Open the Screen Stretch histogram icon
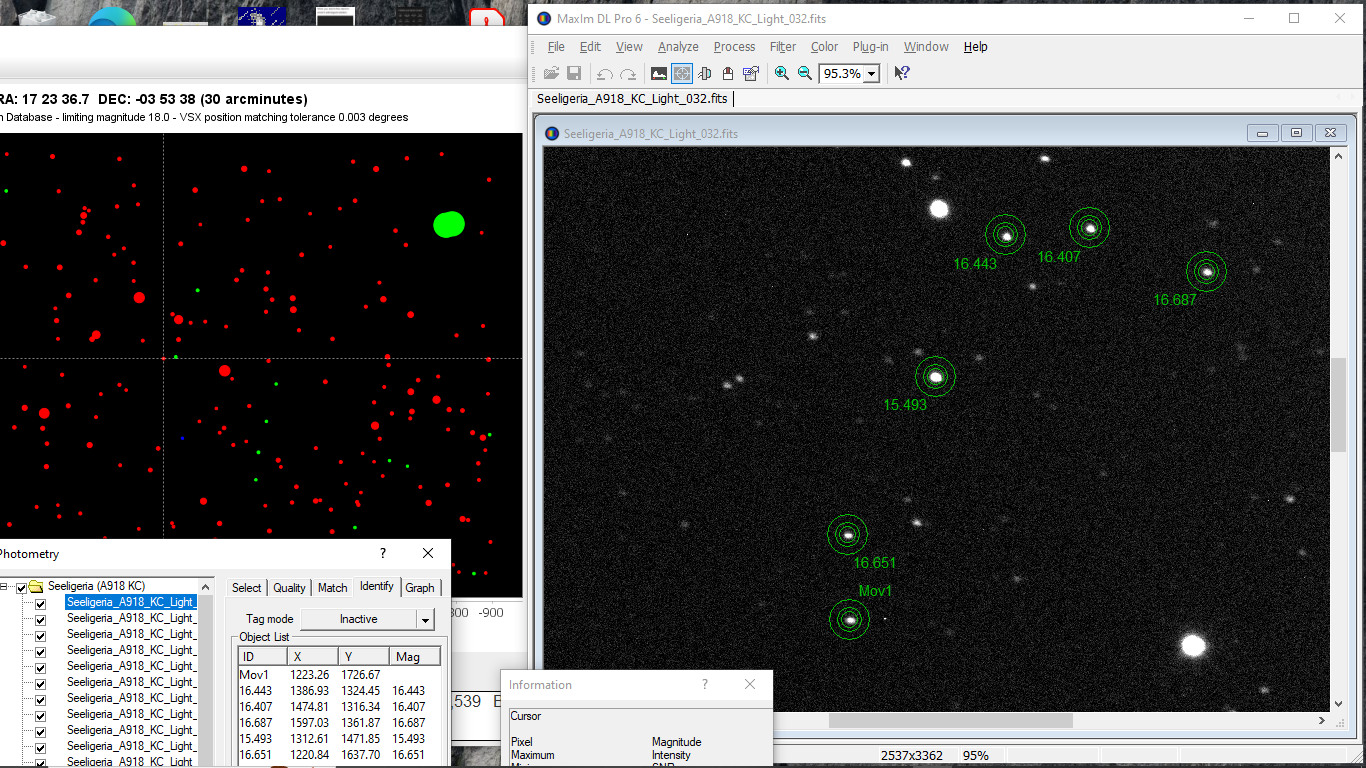This screenshot has width=1366, height=768. 659,73
